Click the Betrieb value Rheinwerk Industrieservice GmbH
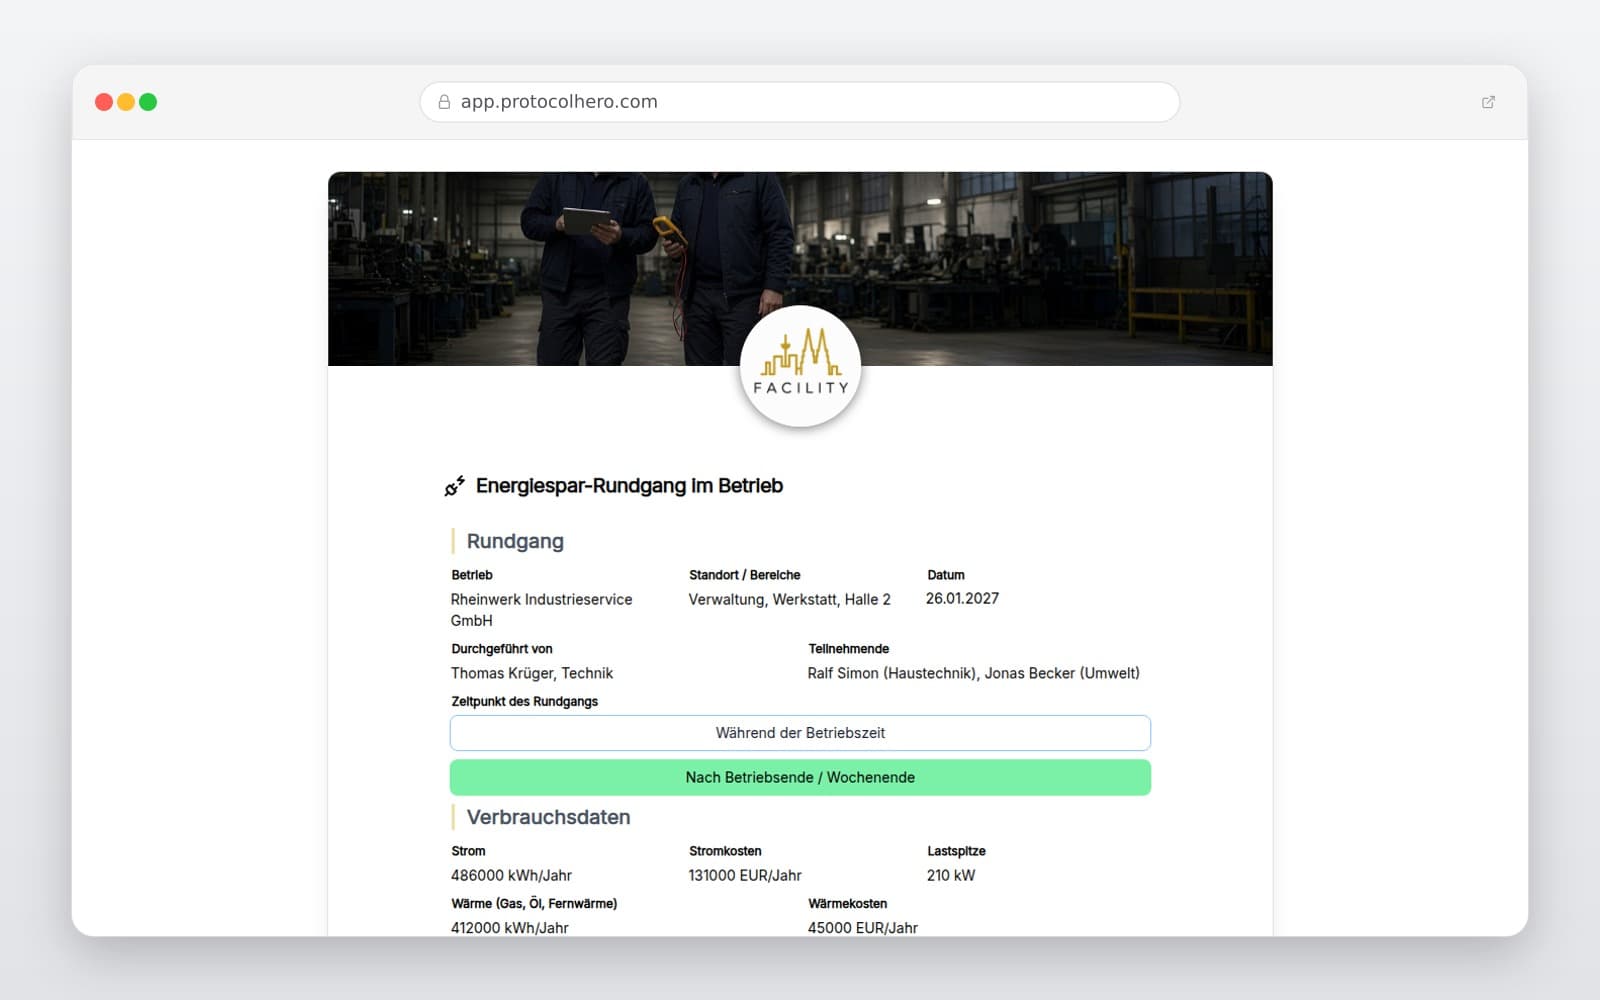 tap(541, 610)
